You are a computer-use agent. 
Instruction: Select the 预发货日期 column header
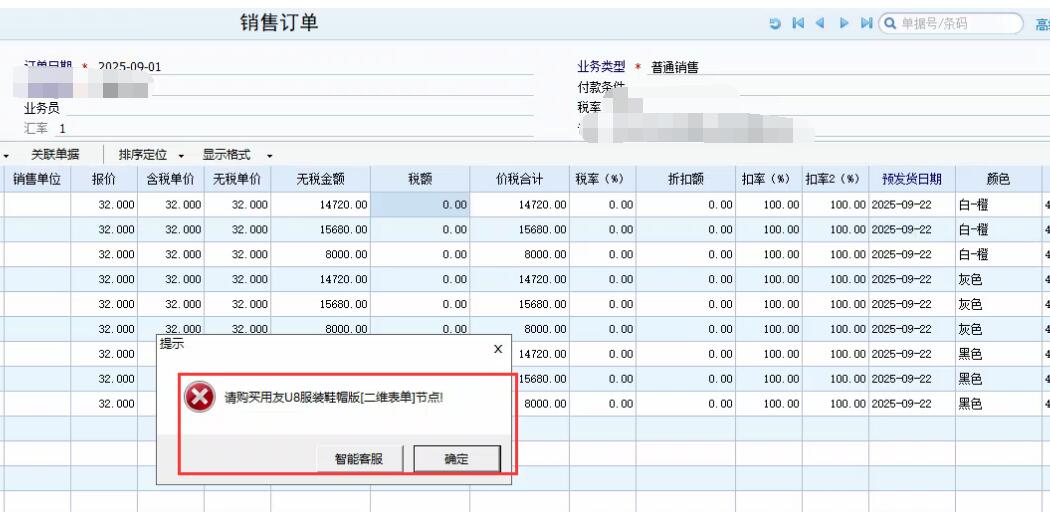coord(910,179)
